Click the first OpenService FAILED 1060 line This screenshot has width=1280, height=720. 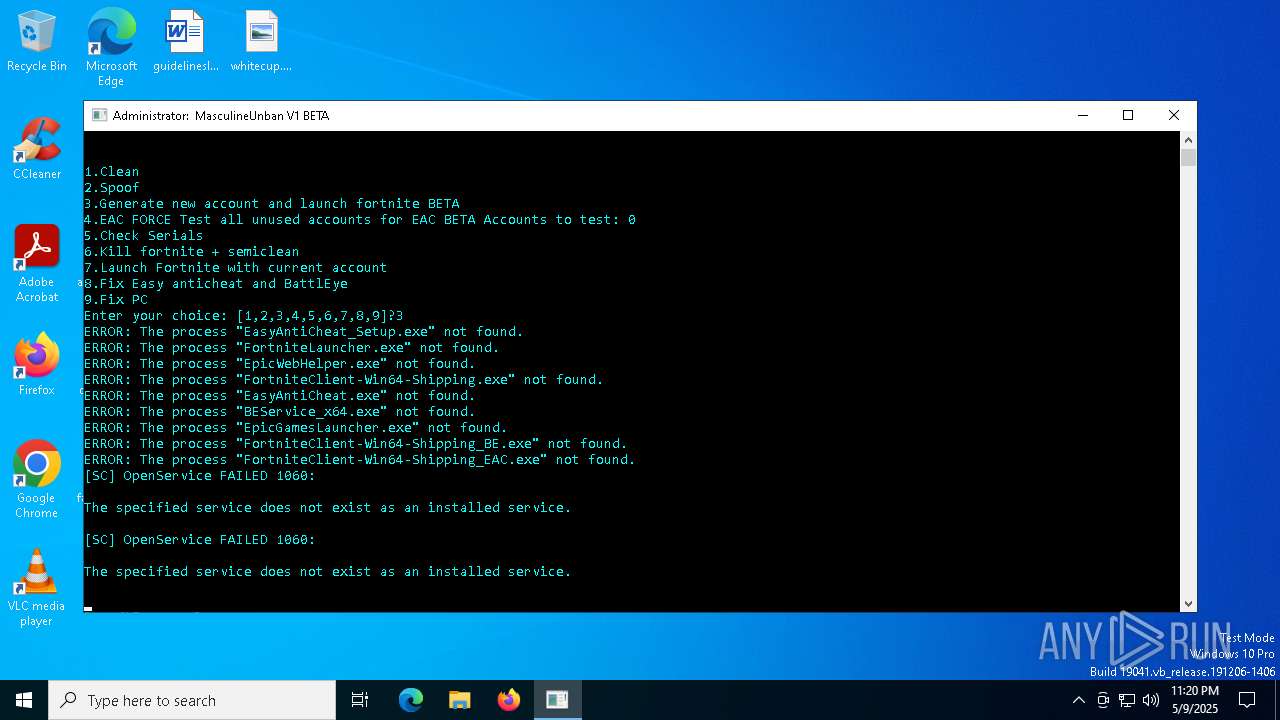[200, 476]
